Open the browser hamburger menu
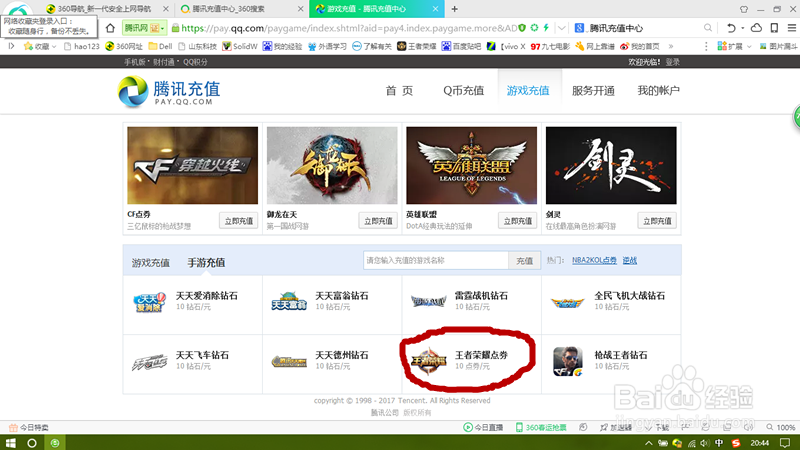The width and height of the screenshot is (800, 450). (792, 28)
